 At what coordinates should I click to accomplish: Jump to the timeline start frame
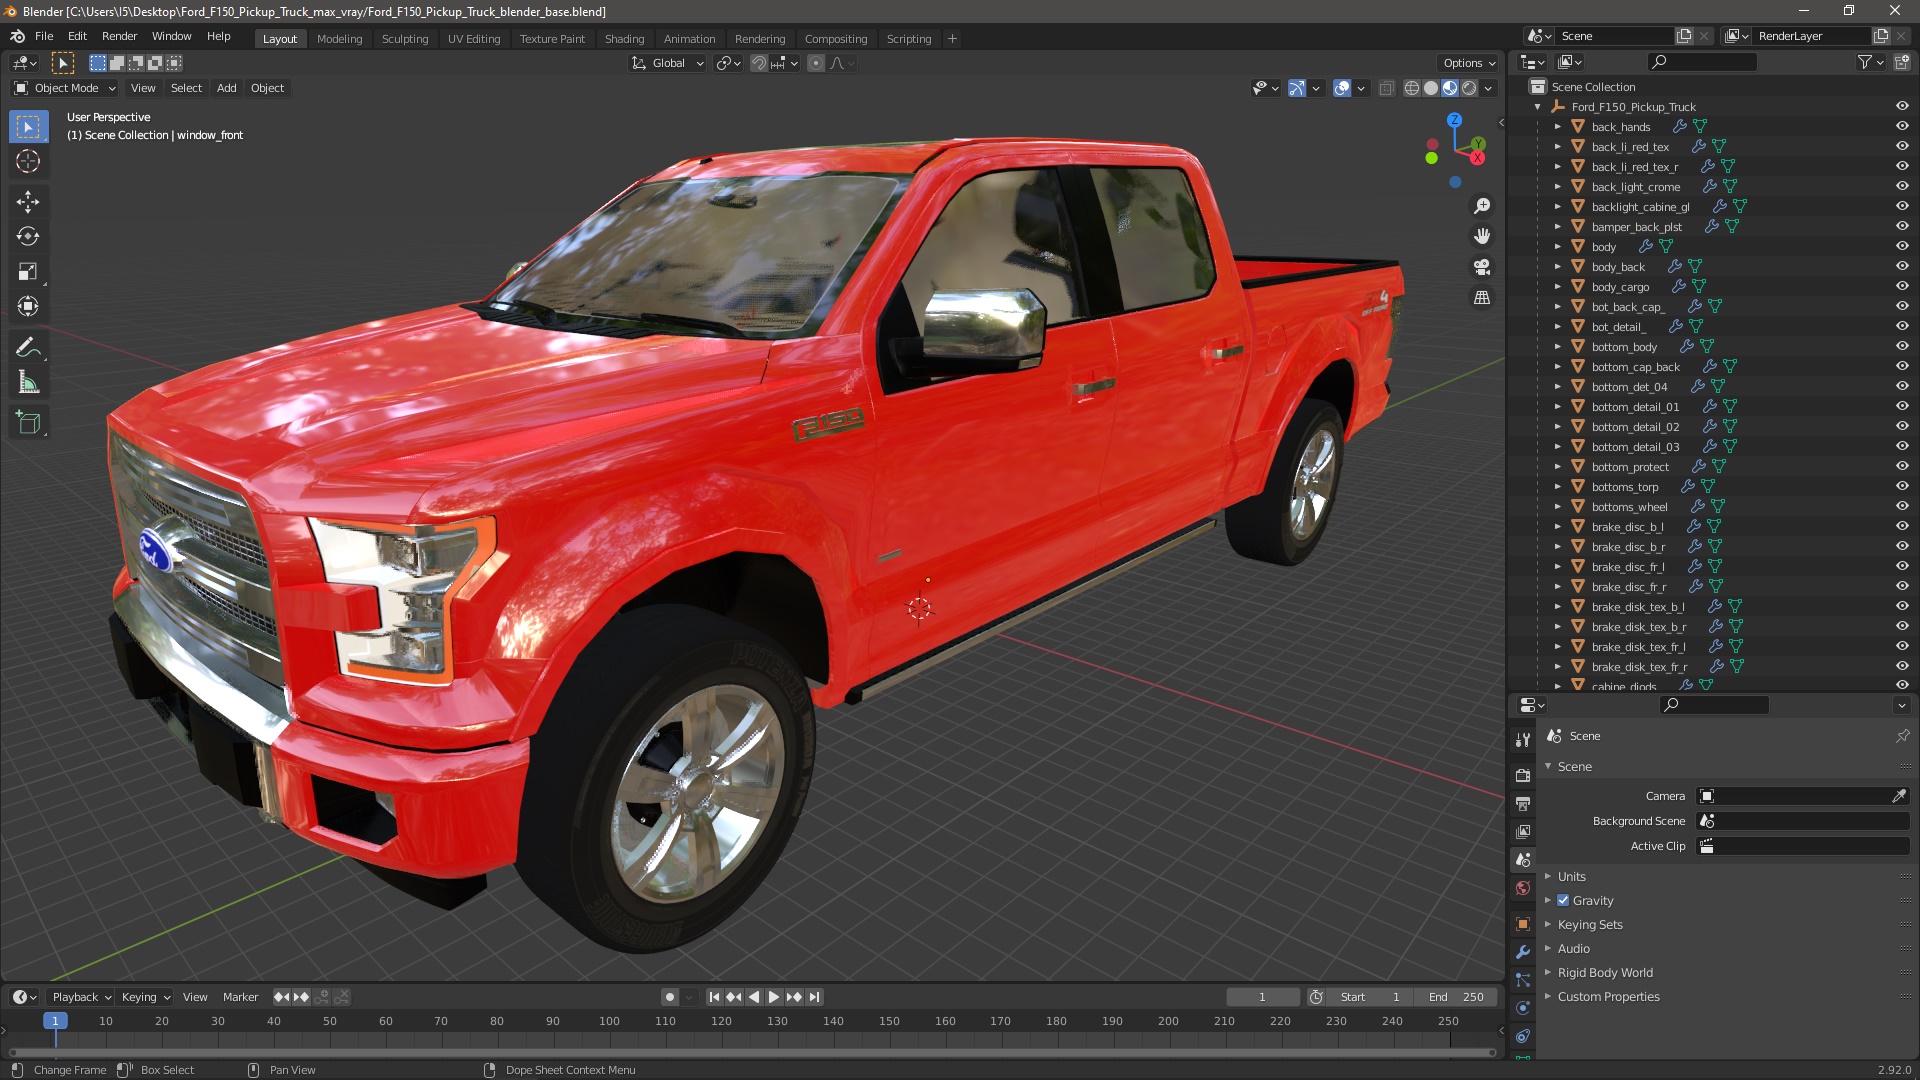click(x=714, y=997)
